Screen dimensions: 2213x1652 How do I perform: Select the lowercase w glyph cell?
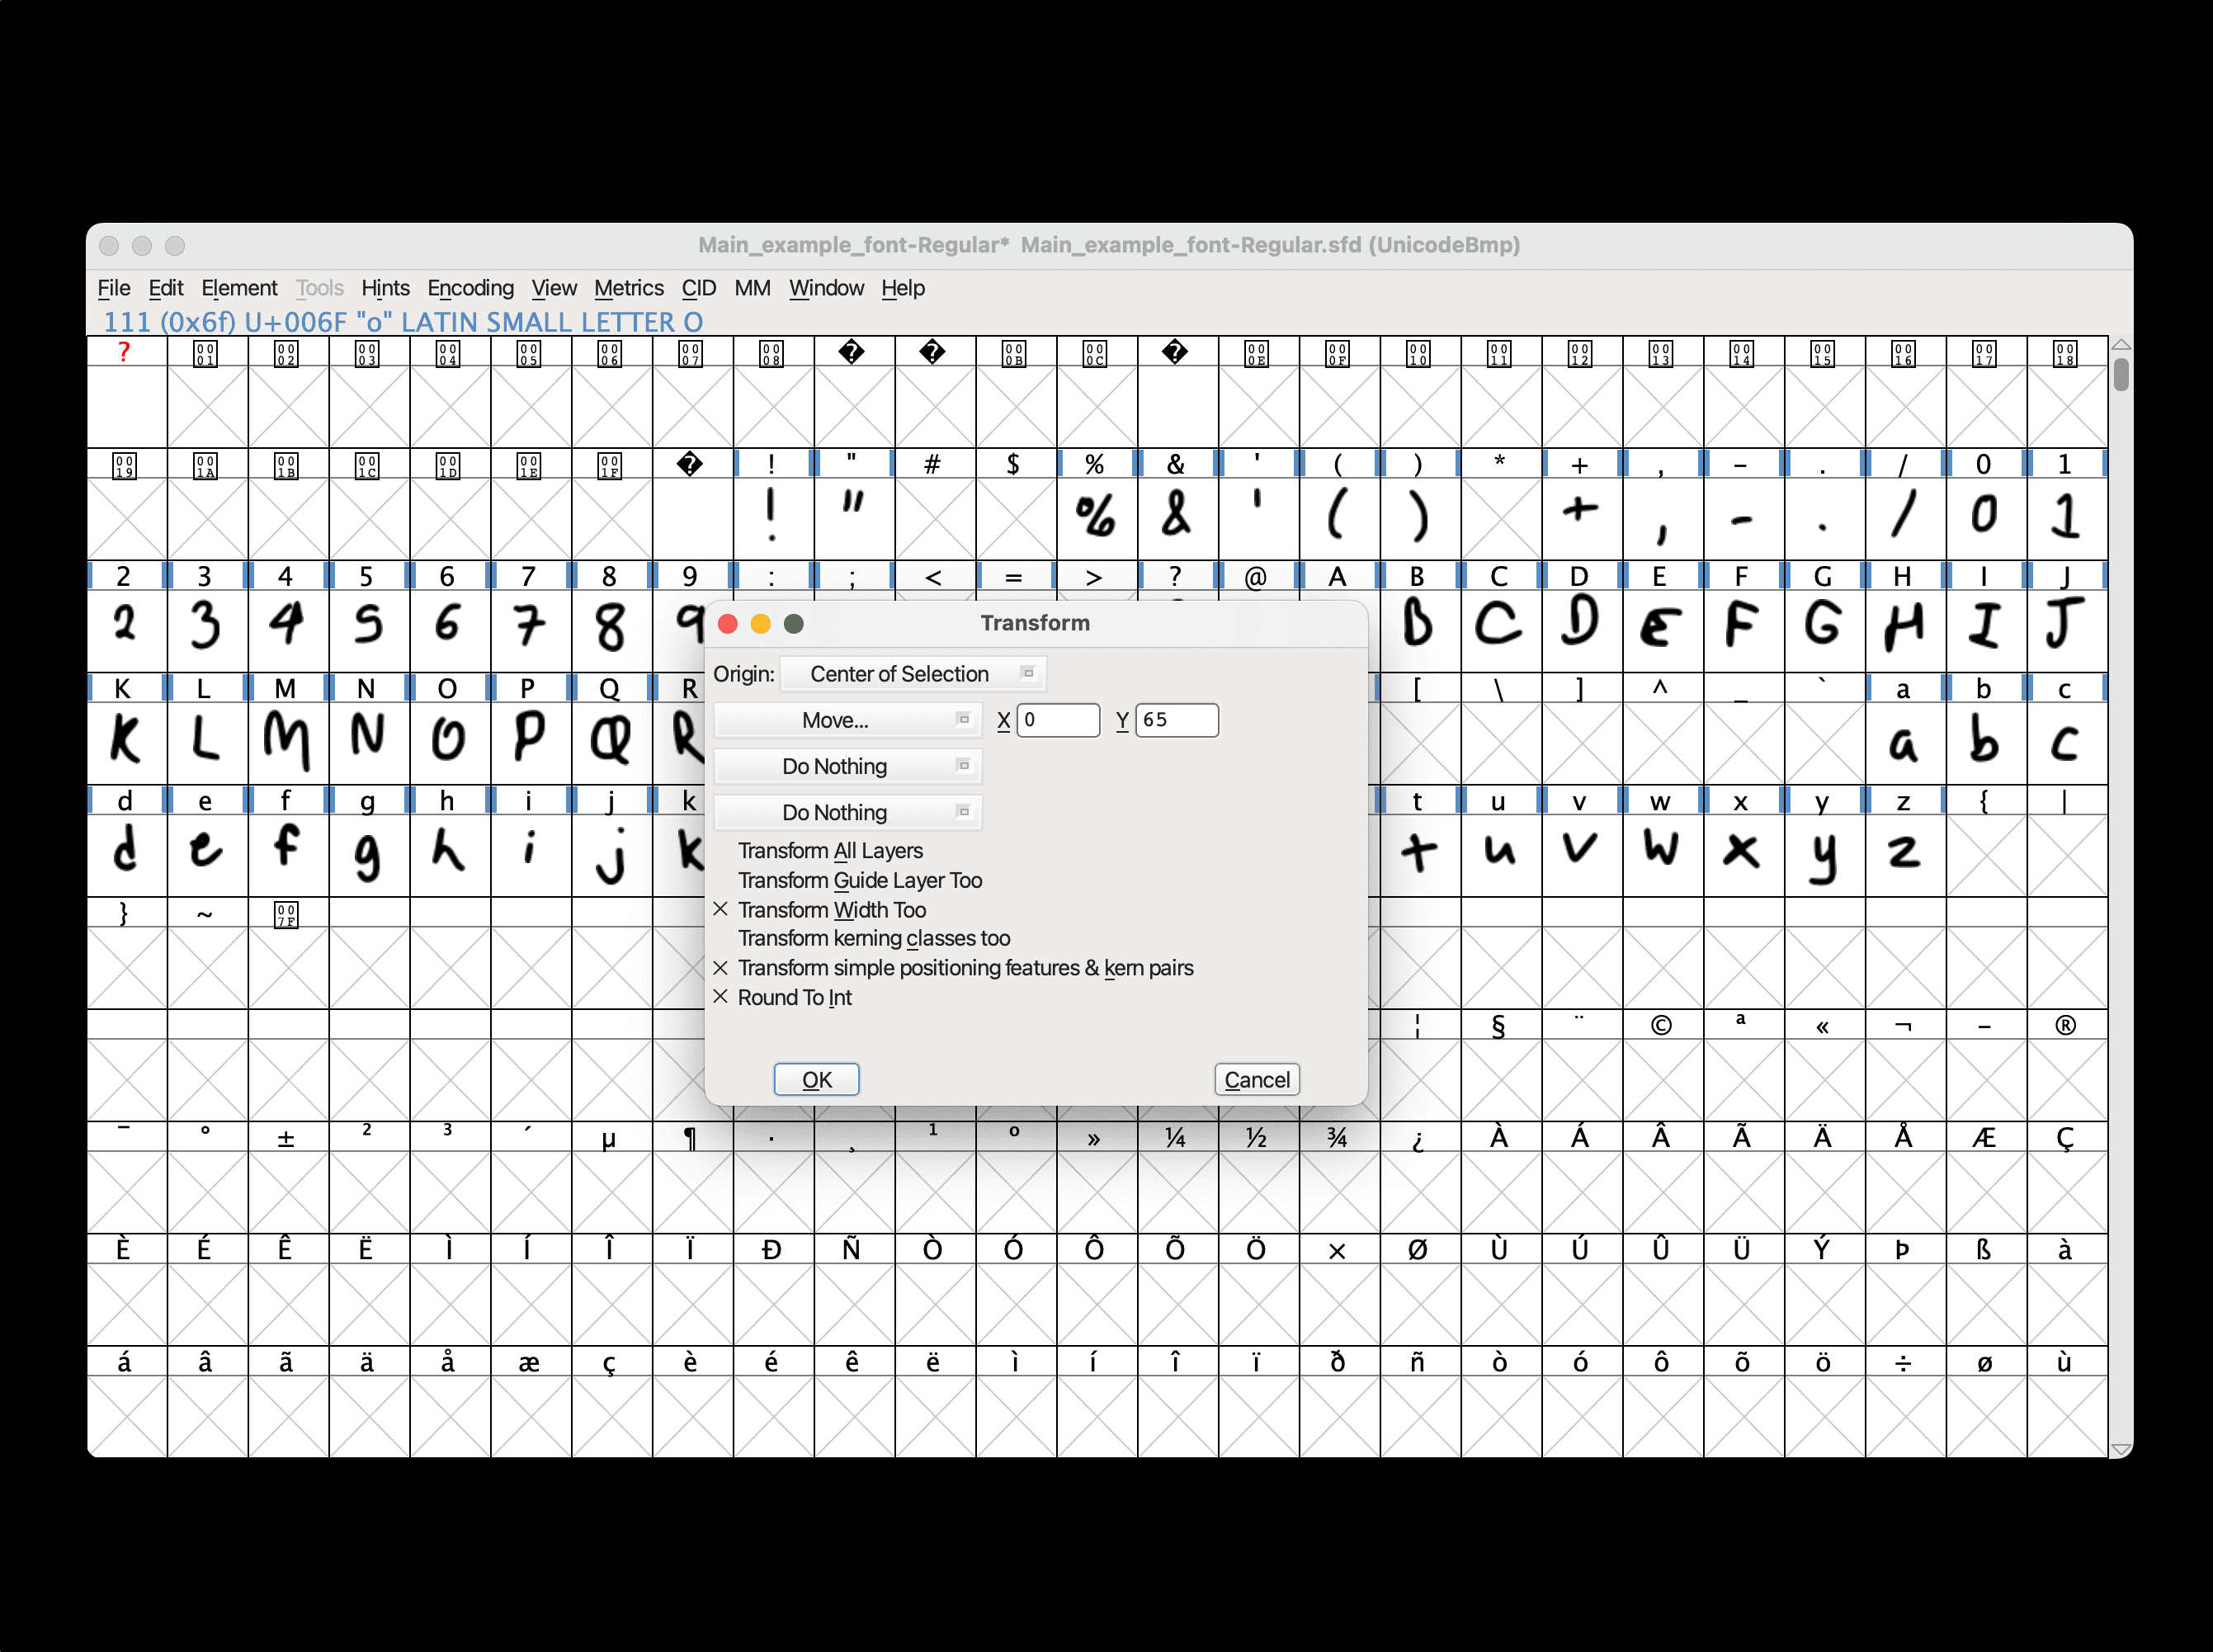[1663, 855]
